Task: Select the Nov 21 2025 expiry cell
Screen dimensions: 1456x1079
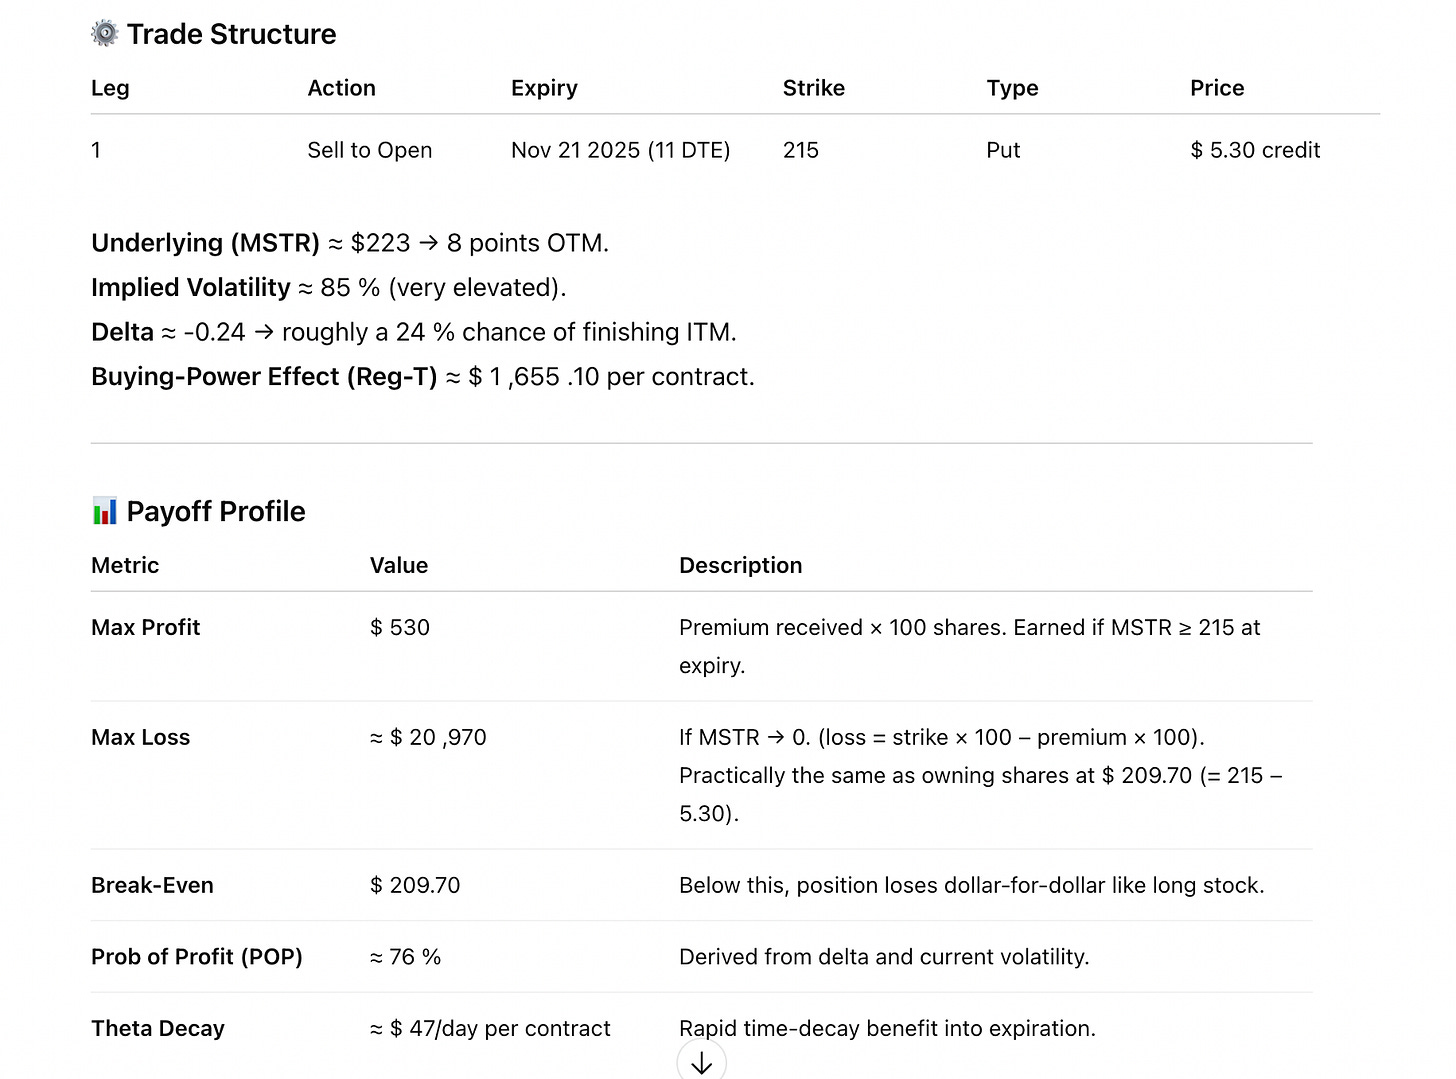Action: click(620, 150)
